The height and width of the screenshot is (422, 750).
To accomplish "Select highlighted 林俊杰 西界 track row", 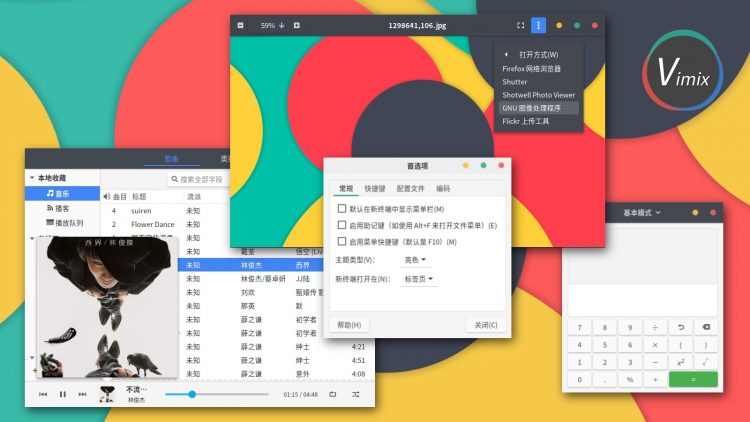I will click(x=252, y=265).
